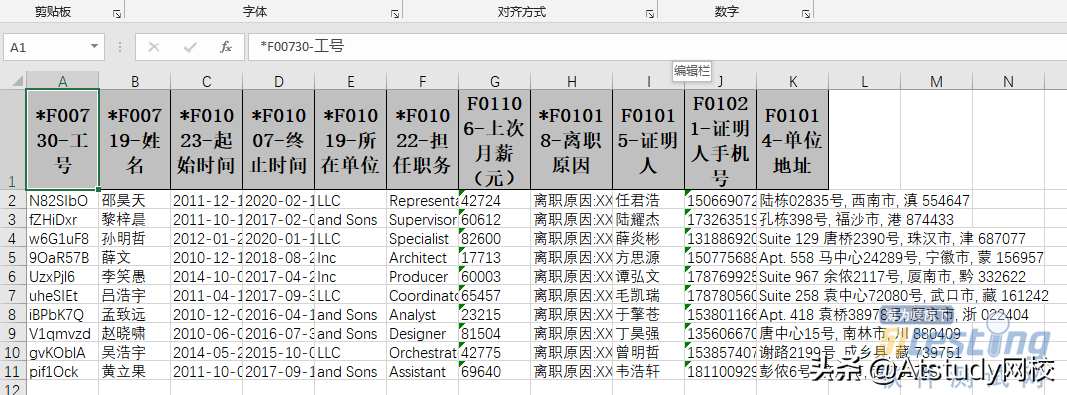Open the Clipboard group dialog launcher
This screenshot has width=1067, height=395.
tap(116, 13)
